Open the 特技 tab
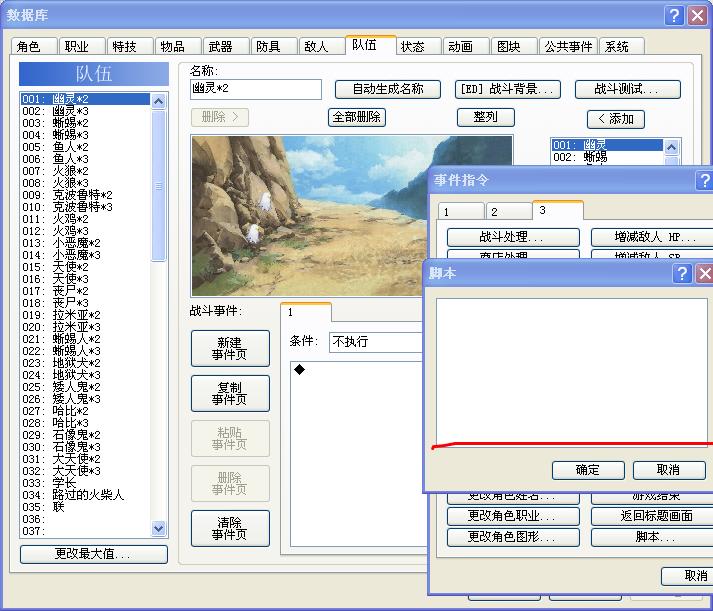This screenshot has width=713, height=611. [130, 46]
